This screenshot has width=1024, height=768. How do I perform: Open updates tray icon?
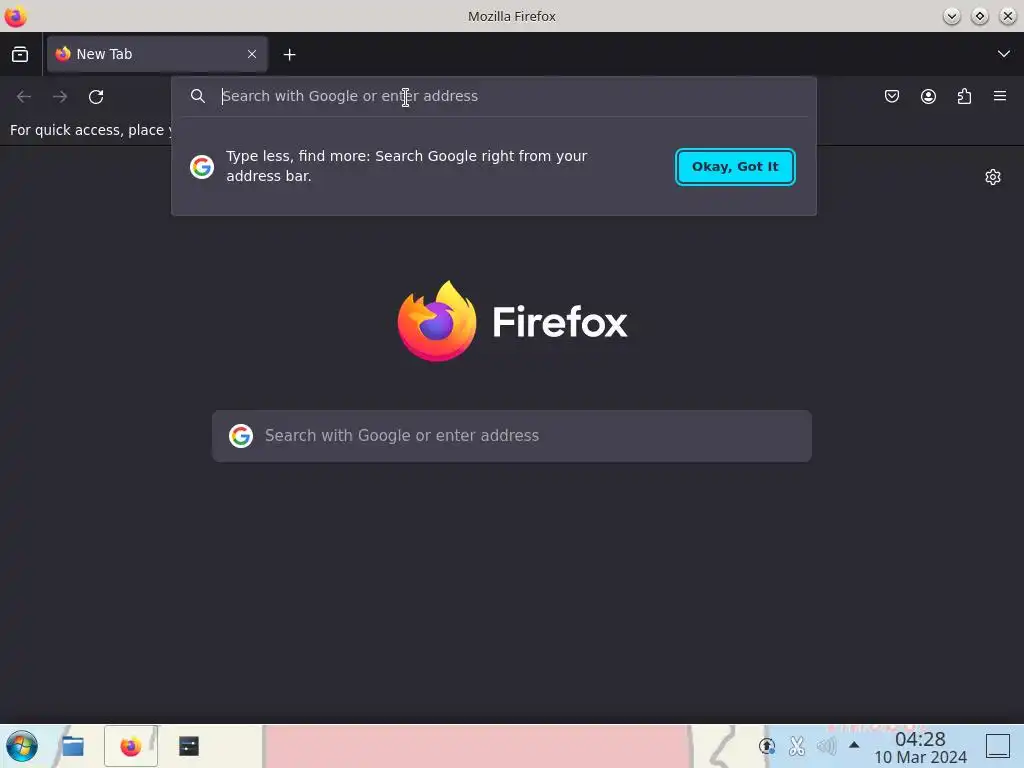767,746
